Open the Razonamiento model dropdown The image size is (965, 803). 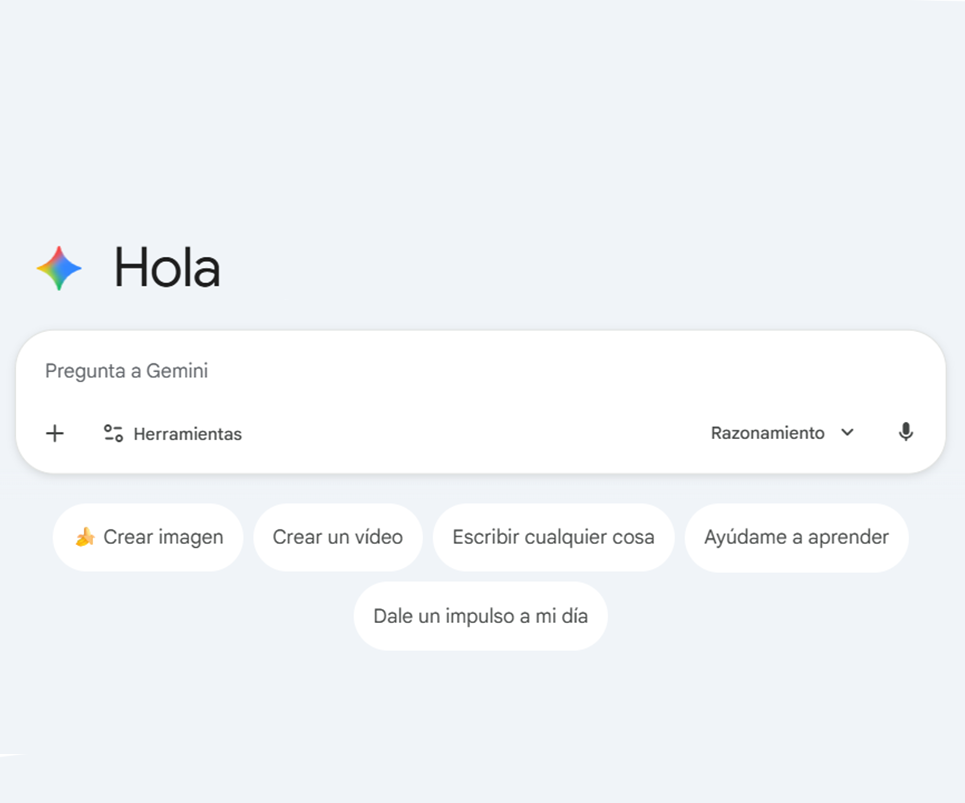[x=783, y=433]
